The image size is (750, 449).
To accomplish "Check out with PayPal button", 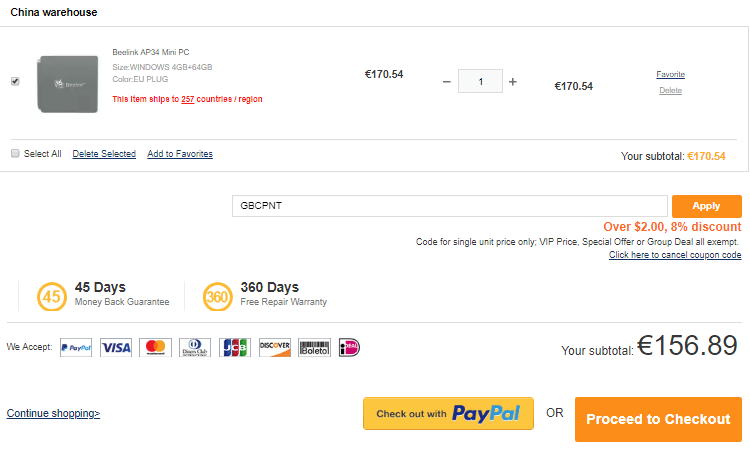I will [x=448, y=414].
